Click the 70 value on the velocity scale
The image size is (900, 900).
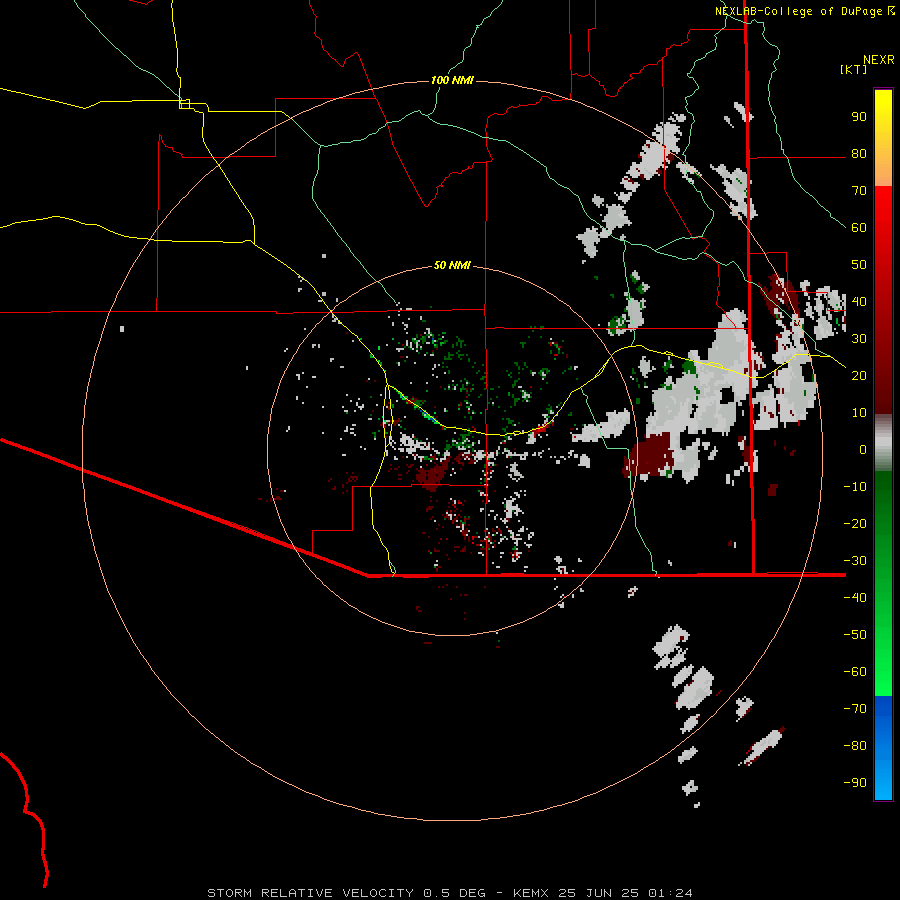click(859, 191)
